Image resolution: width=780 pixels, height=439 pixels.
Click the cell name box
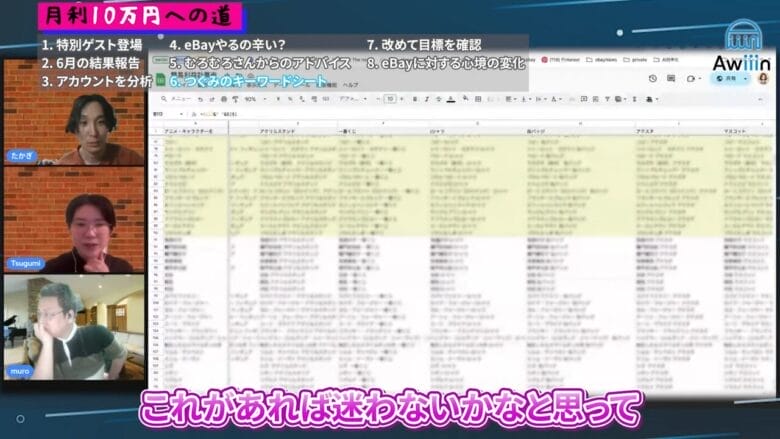pyautogui.click(x=164, y=114)
